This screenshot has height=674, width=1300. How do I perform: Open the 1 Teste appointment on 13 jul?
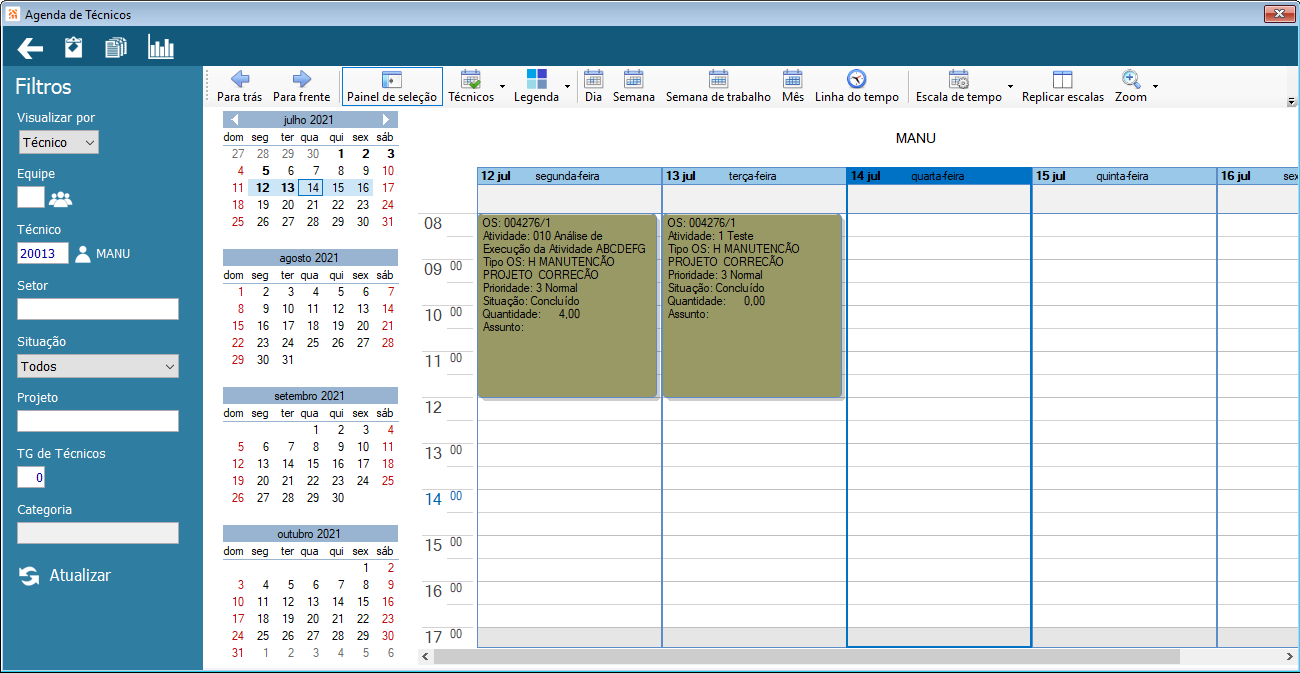752,305
